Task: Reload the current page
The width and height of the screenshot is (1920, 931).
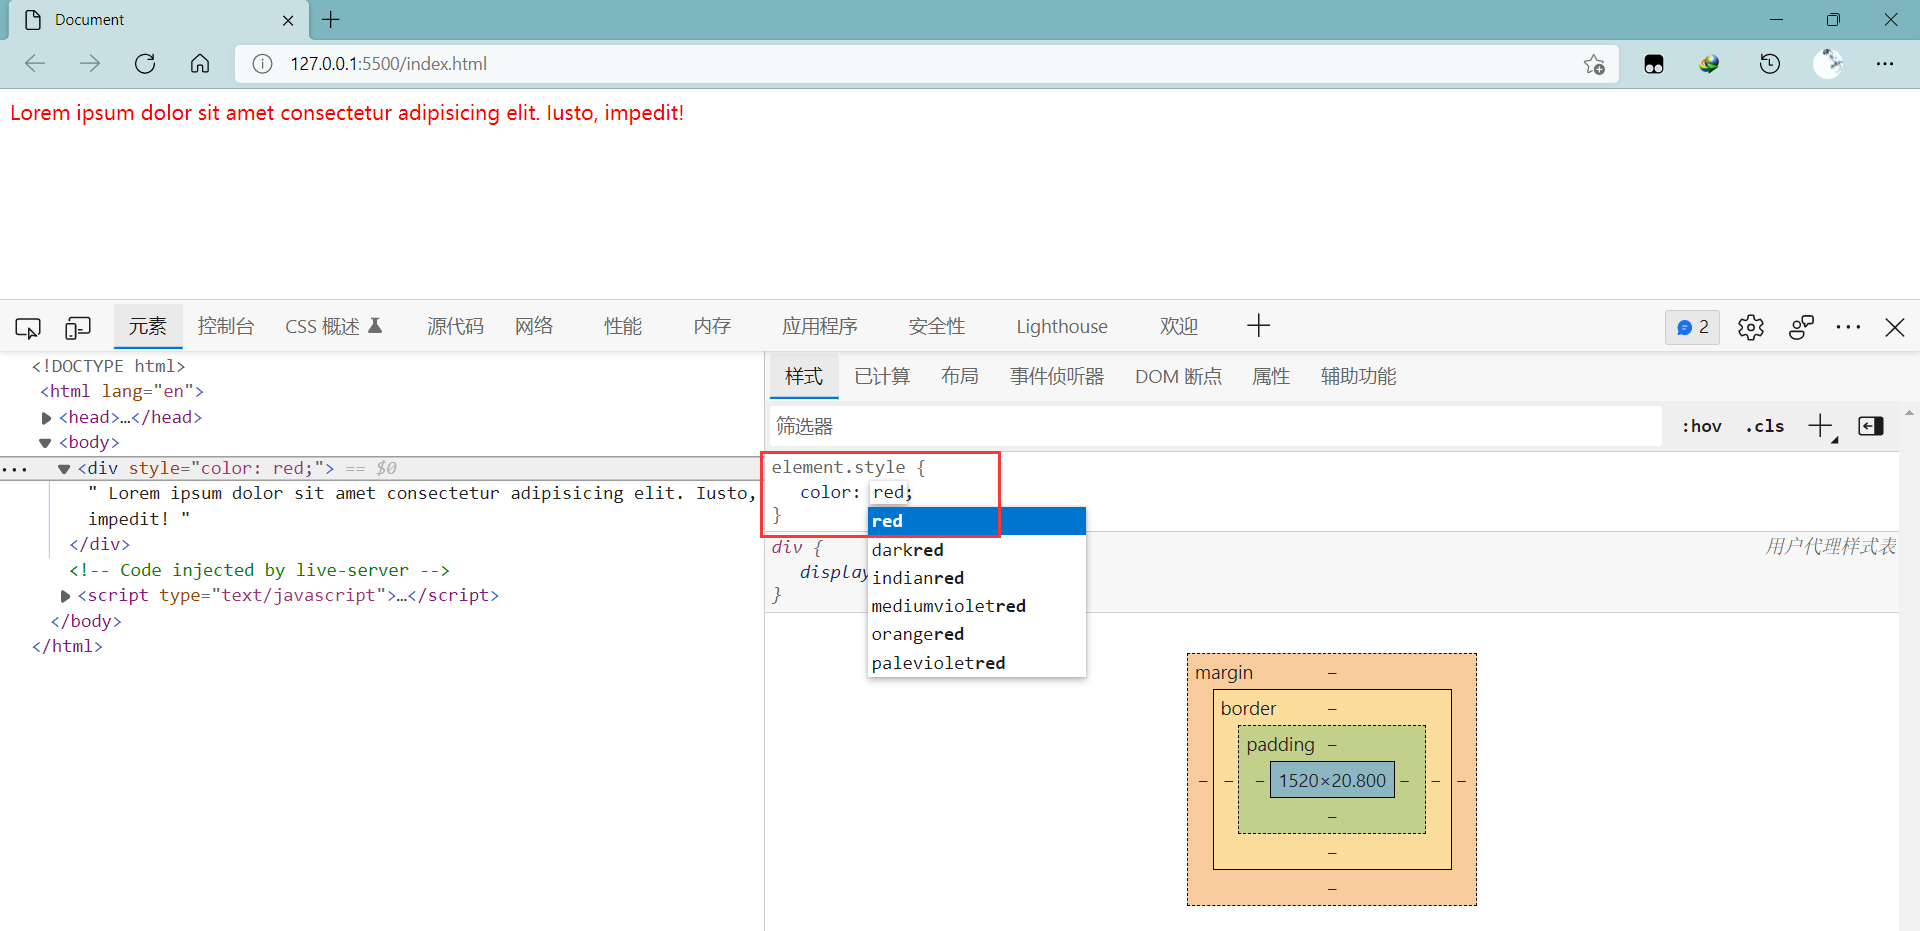Action: click(x=145, y=64)
